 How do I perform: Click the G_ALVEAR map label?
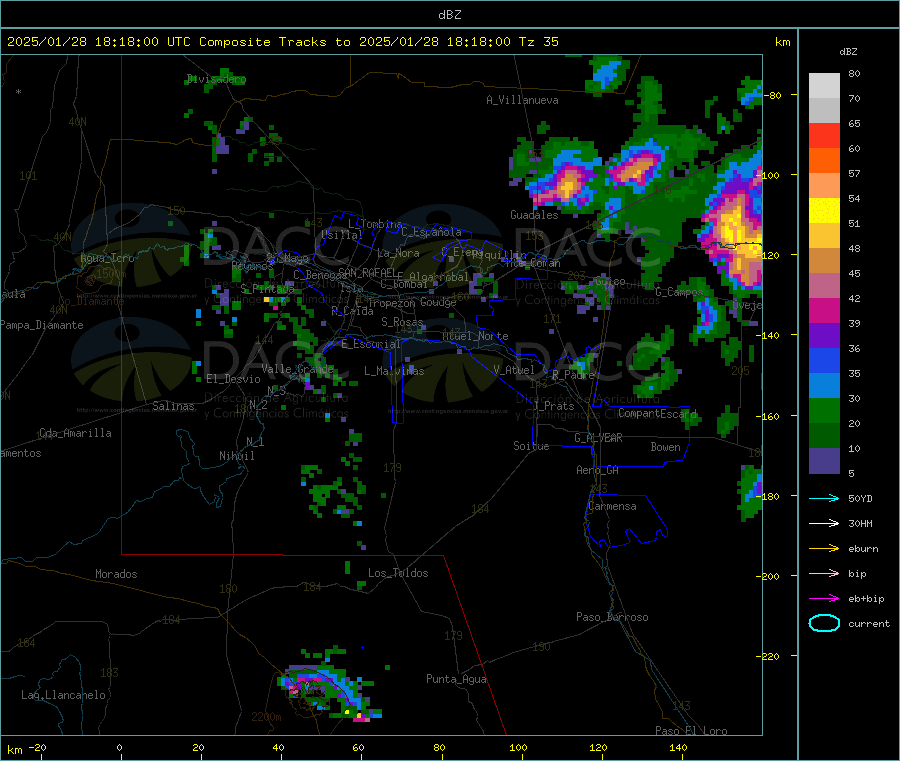599,438
